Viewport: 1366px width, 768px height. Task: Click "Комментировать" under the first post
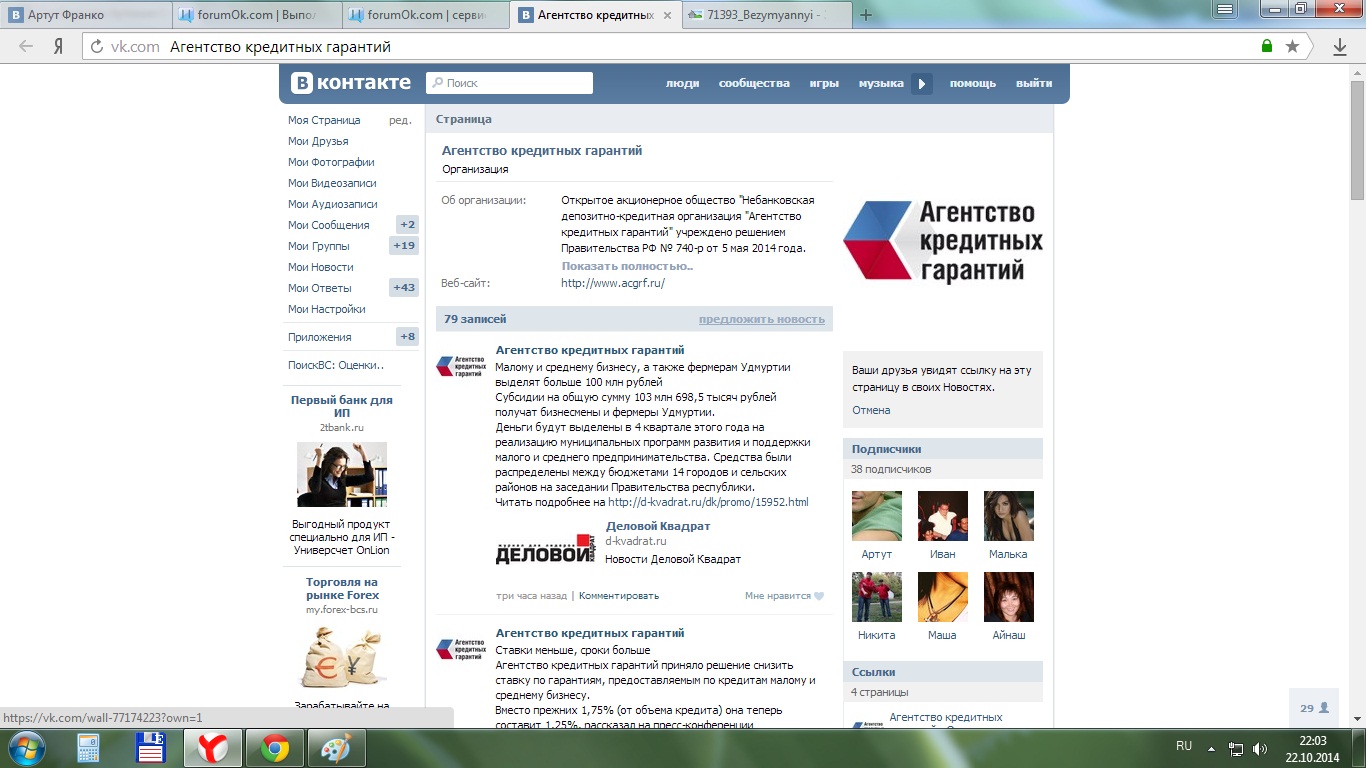(619, 596)
